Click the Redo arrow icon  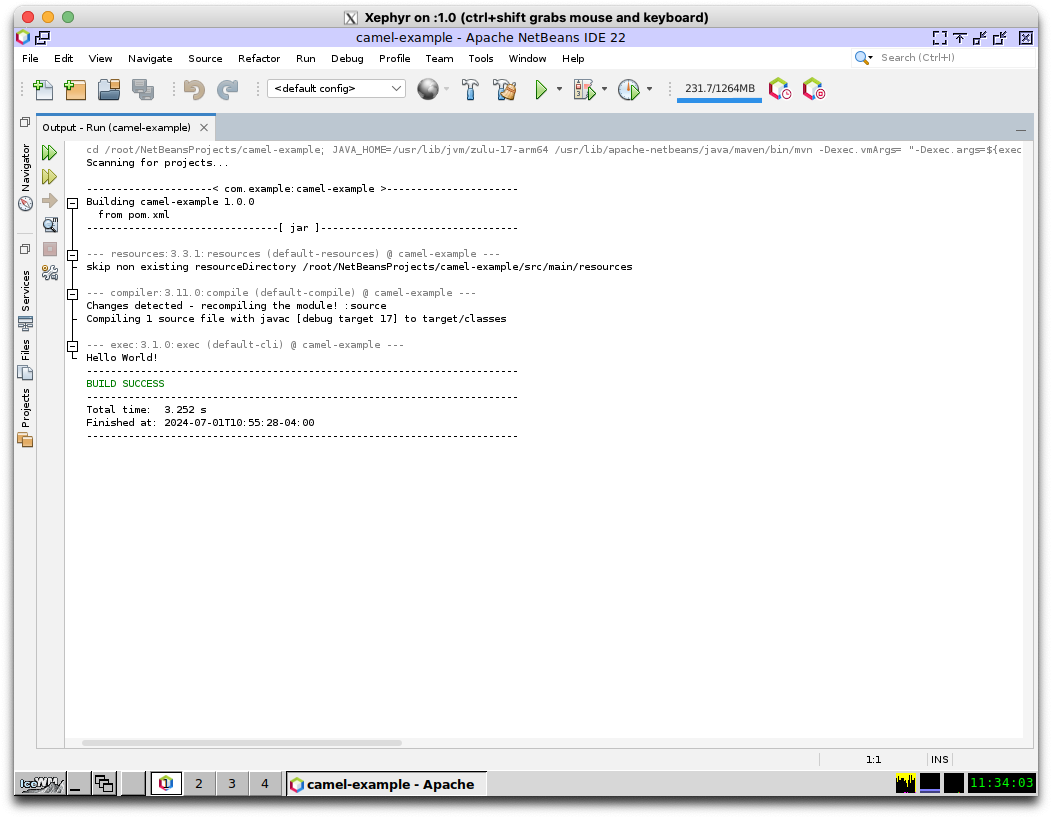(228, 89)
